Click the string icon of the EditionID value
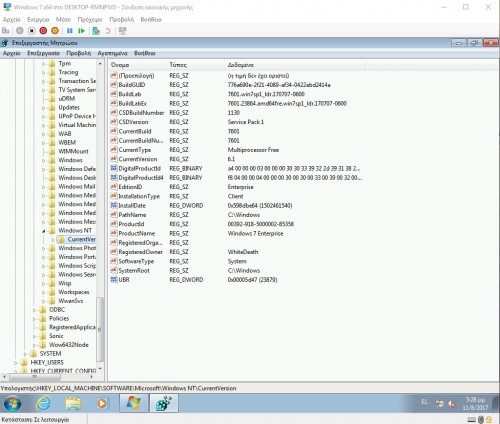This screenshot has height=424, width=500. tap(114, 187)
